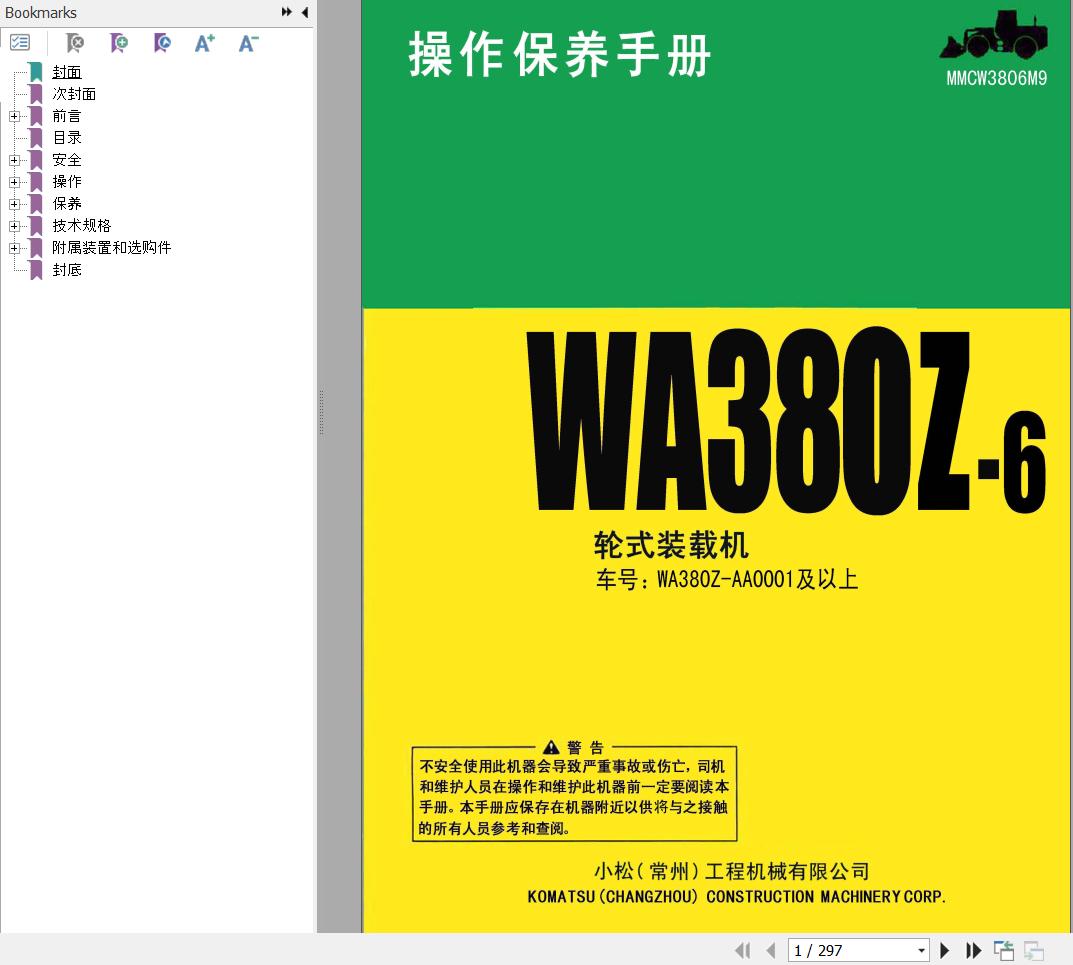Click the previous view navigation icon
Viewport: 1073px width, 965px height.
(x=1004, y=950)
